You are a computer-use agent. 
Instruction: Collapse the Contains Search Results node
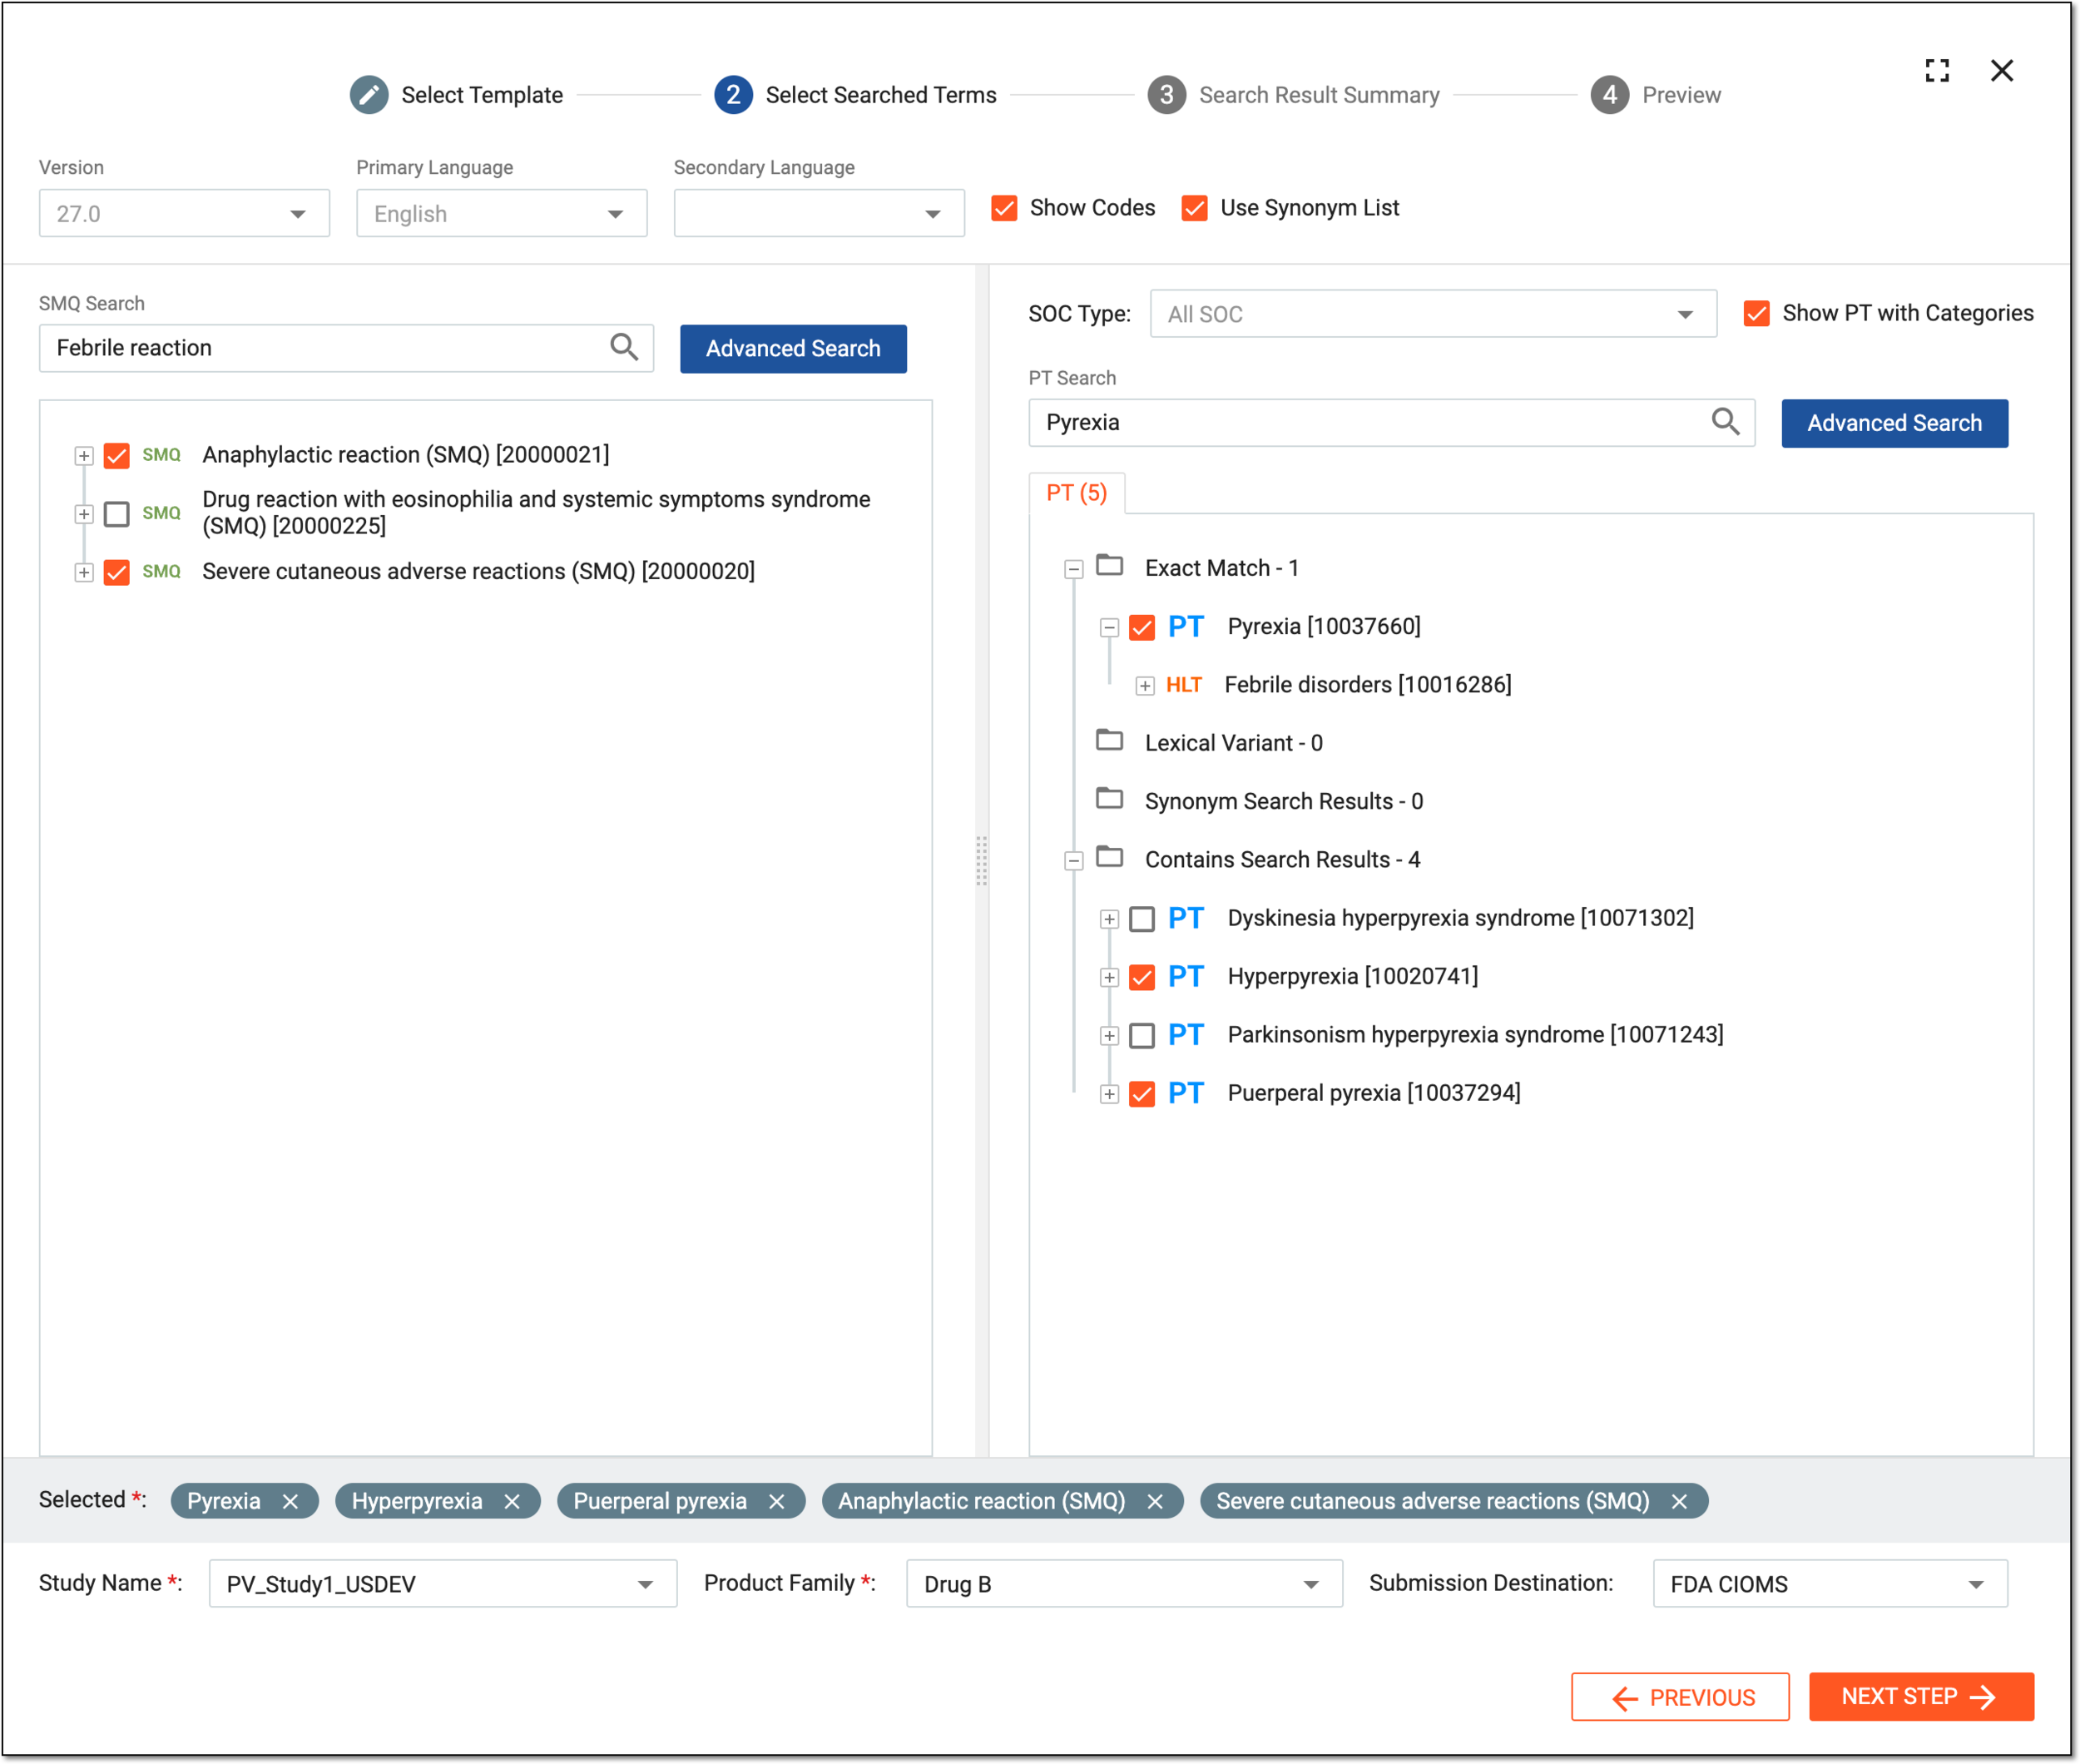(1073, 861)
